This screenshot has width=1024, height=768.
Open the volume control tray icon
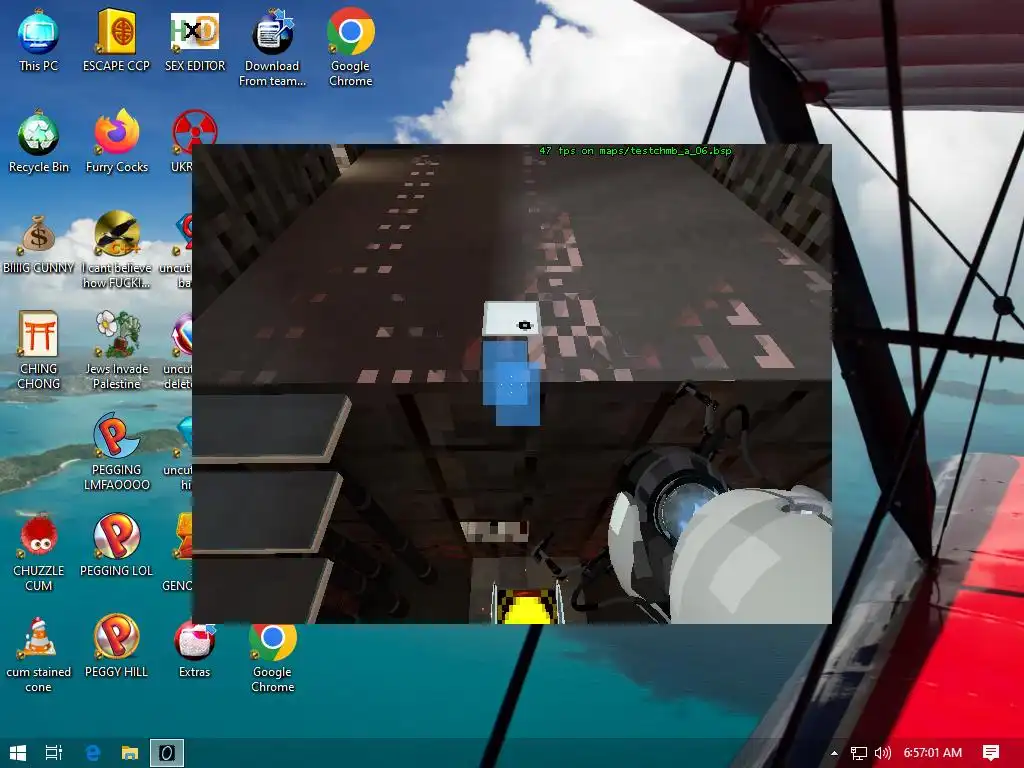(882, 753)
